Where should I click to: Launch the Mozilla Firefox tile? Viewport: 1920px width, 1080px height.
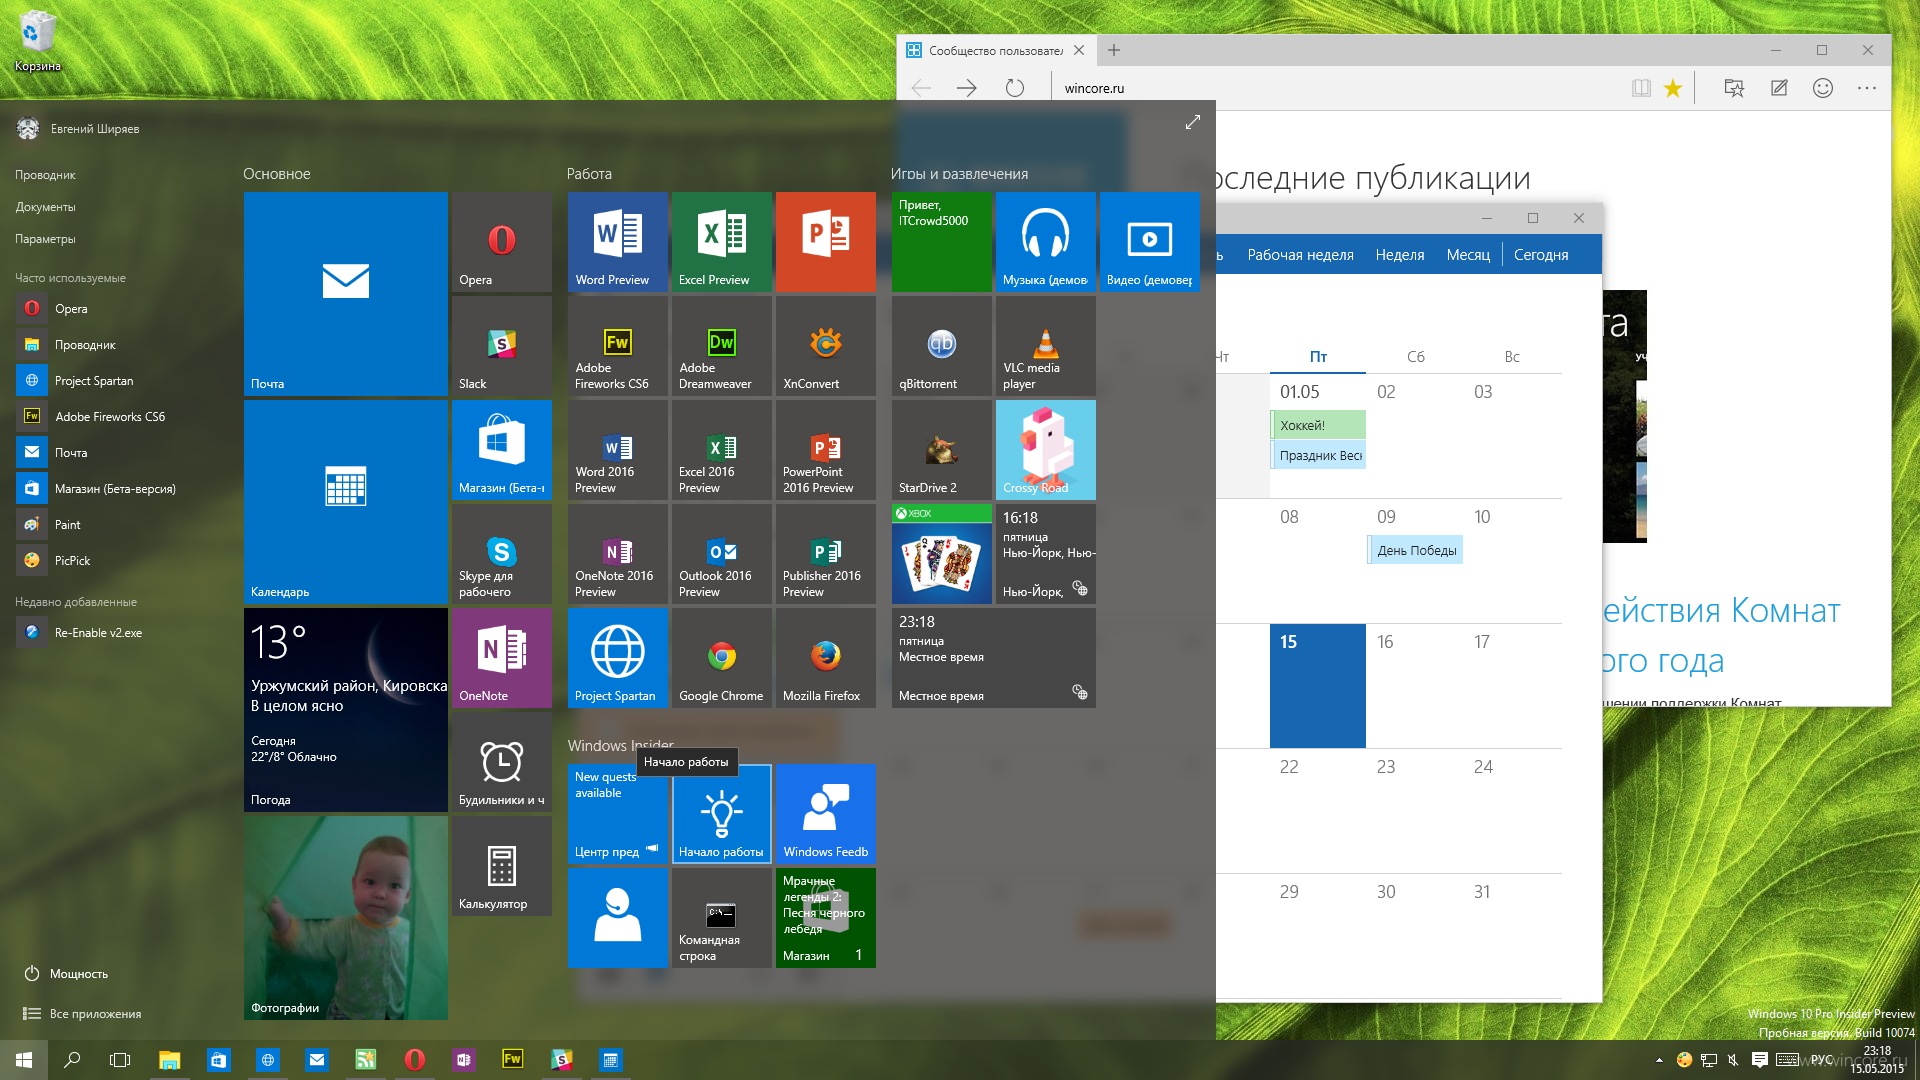pos(825,658)
